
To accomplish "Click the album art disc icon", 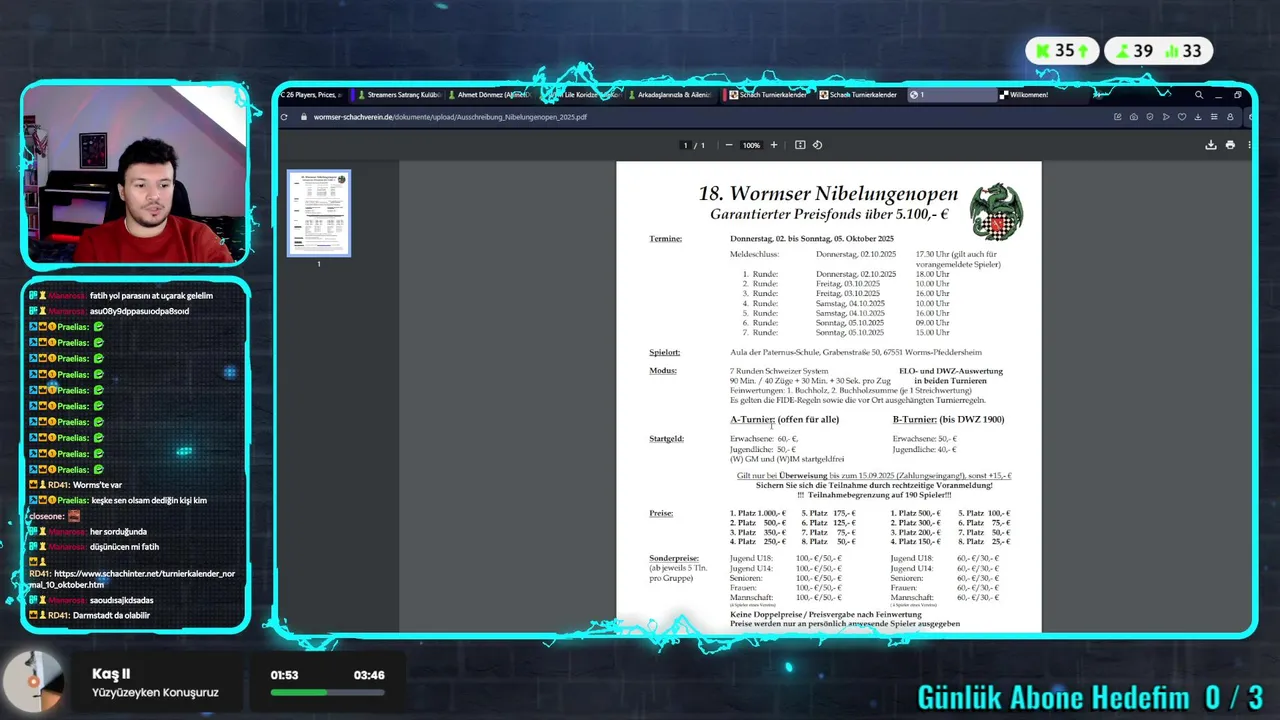I will [x=32, y=682].
